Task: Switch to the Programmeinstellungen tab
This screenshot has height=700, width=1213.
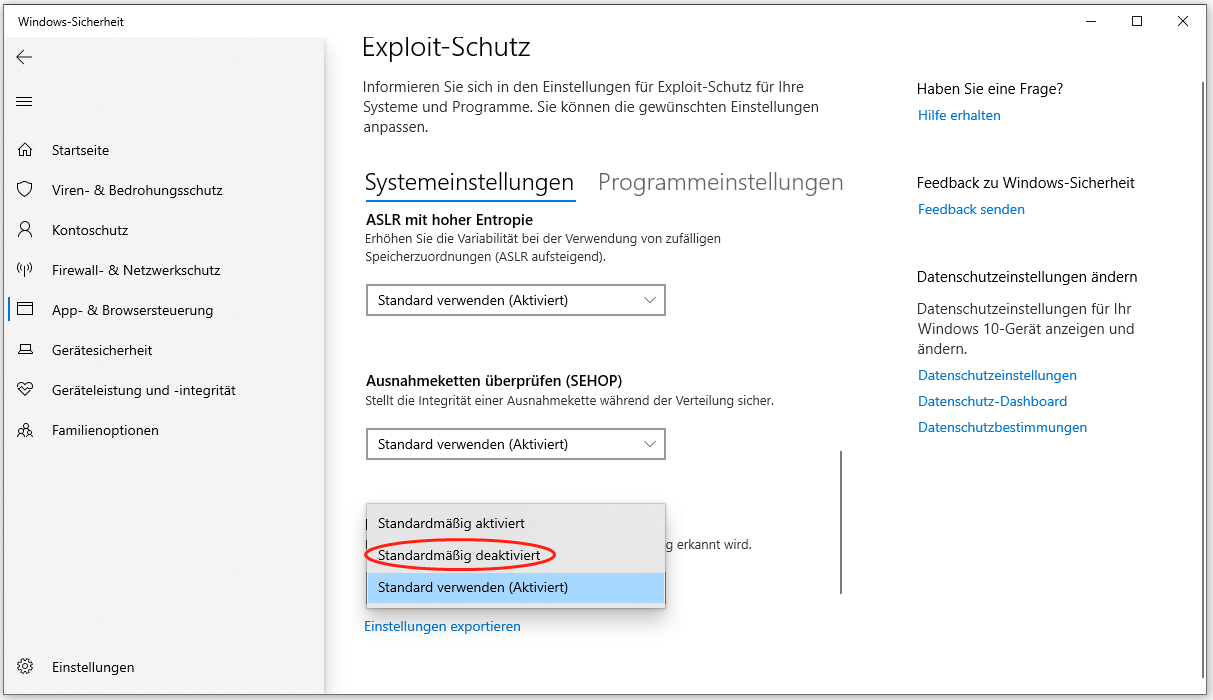Action: click(x=720, y=183)
